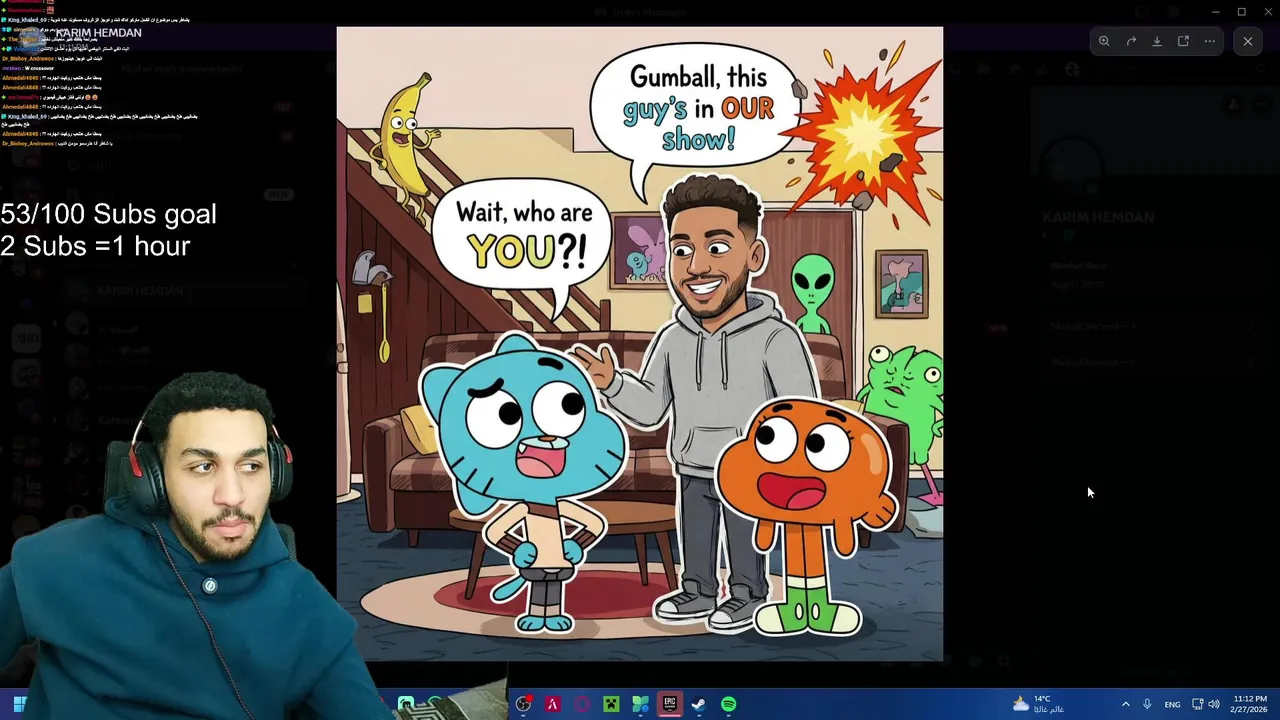
Task: Expand the hidden system tray icons chevron
Action: [x=1125, y=704]
